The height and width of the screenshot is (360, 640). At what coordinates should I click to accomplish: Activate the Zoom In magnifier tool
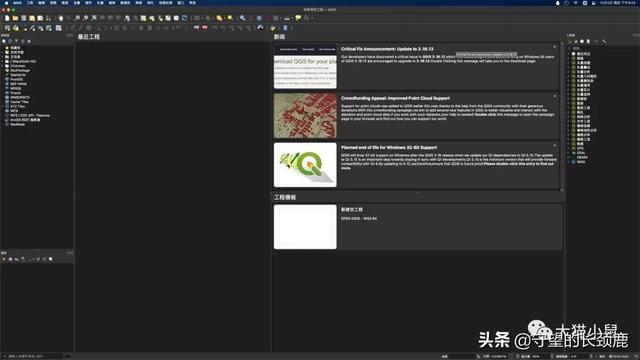click(x=77, y=18)
